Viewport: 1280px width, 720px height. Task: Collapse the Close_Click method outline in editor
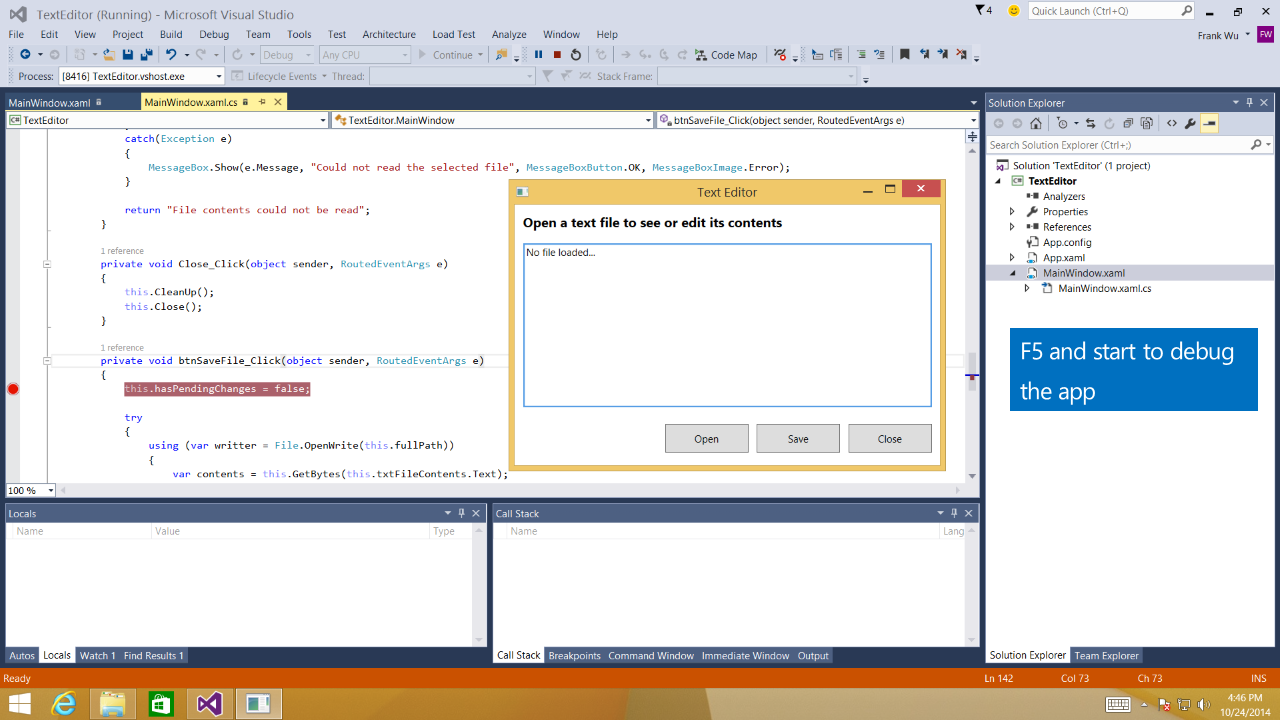47,265
